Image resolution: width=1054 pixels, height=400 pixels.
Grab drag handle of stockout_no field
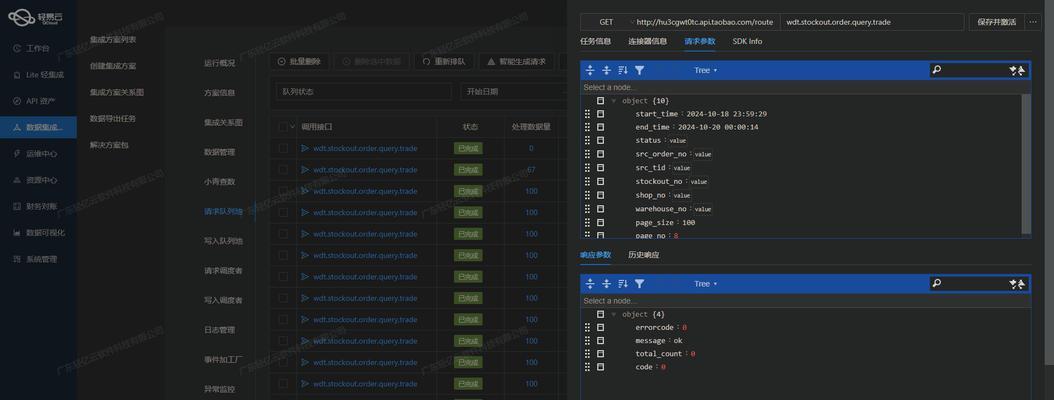coord(587,181)
